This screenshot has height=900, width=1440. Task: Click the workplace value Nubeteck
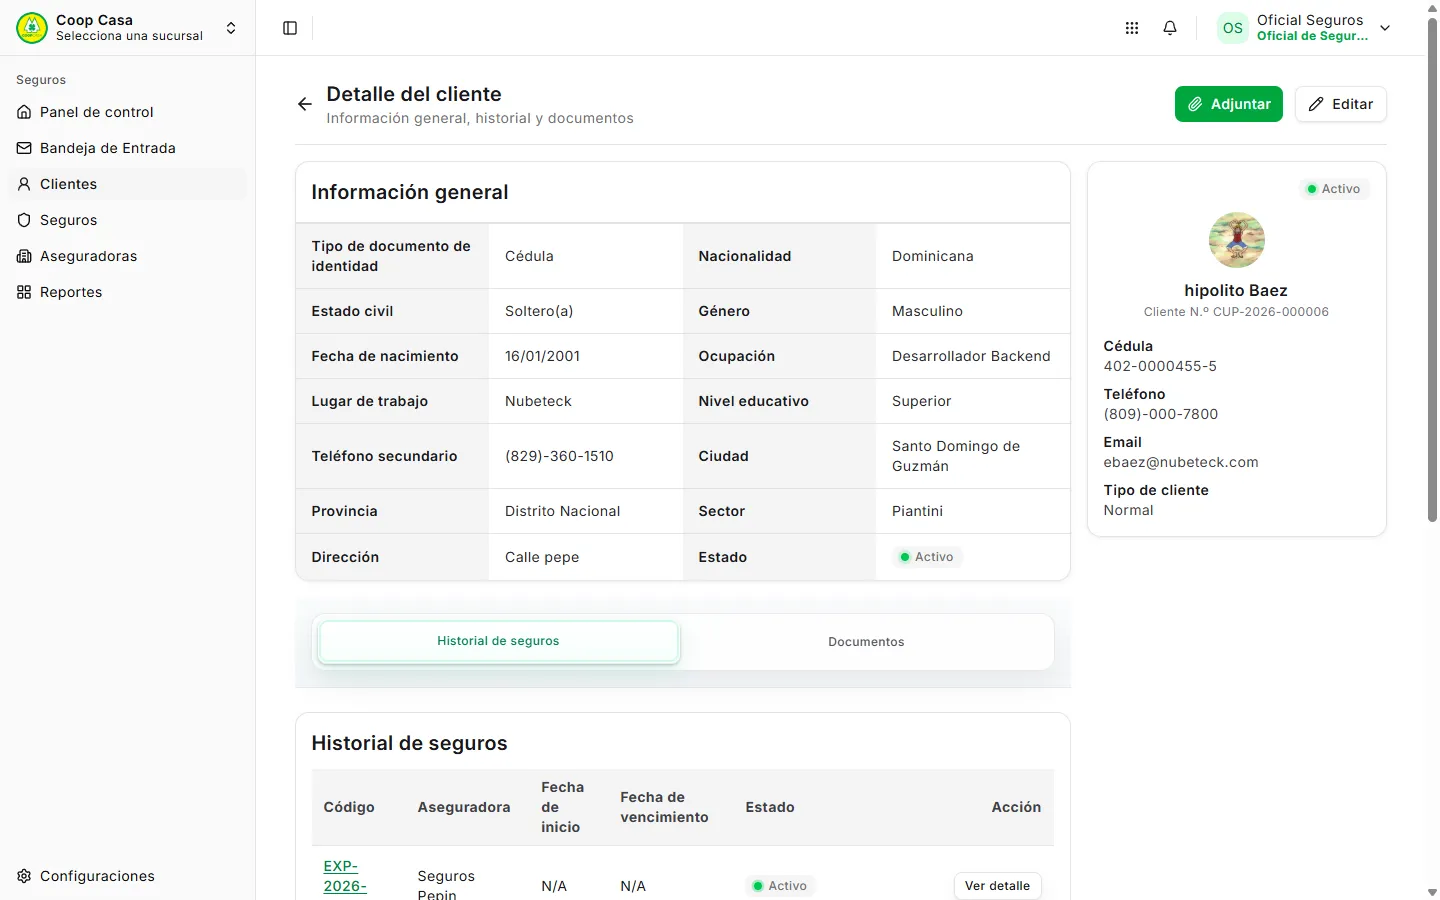(538, 401)
